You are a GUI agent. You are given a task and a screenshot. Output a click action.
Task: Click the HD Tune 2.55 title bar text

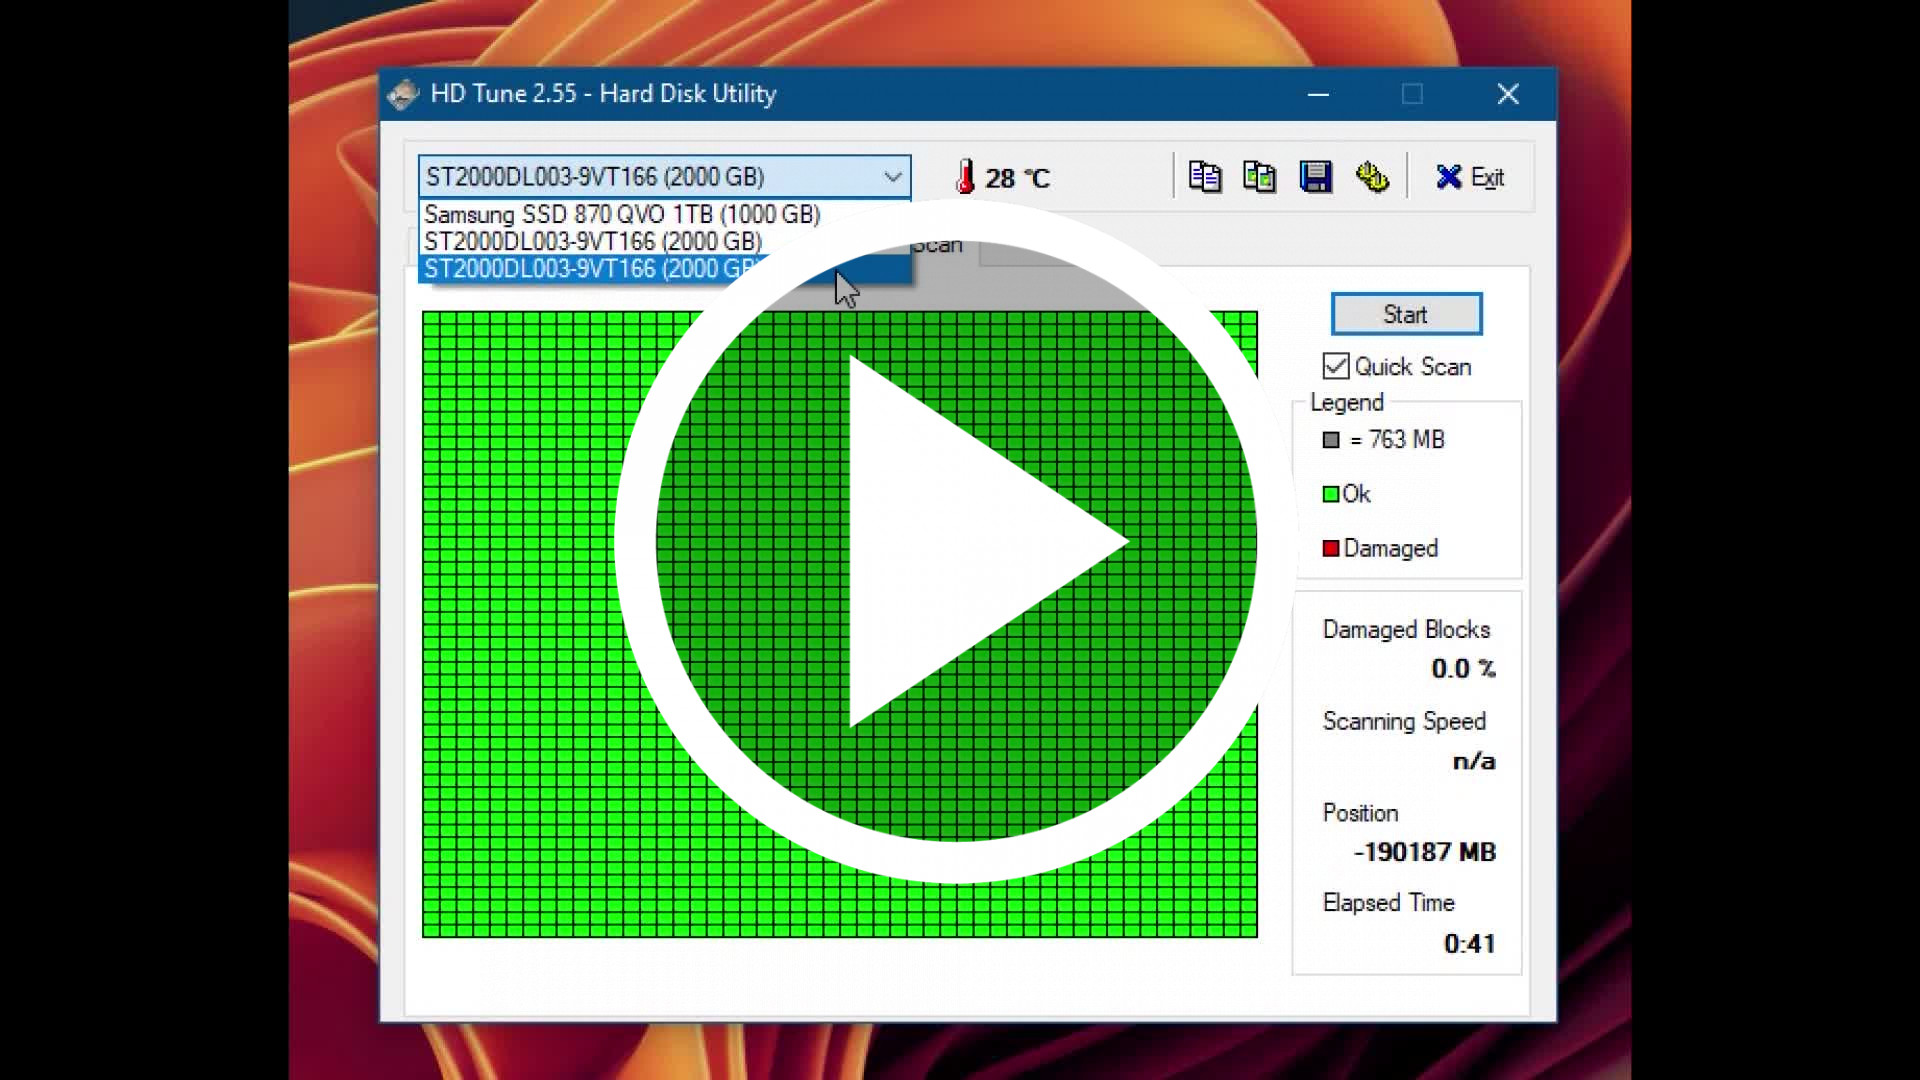[x=603, y=94]
